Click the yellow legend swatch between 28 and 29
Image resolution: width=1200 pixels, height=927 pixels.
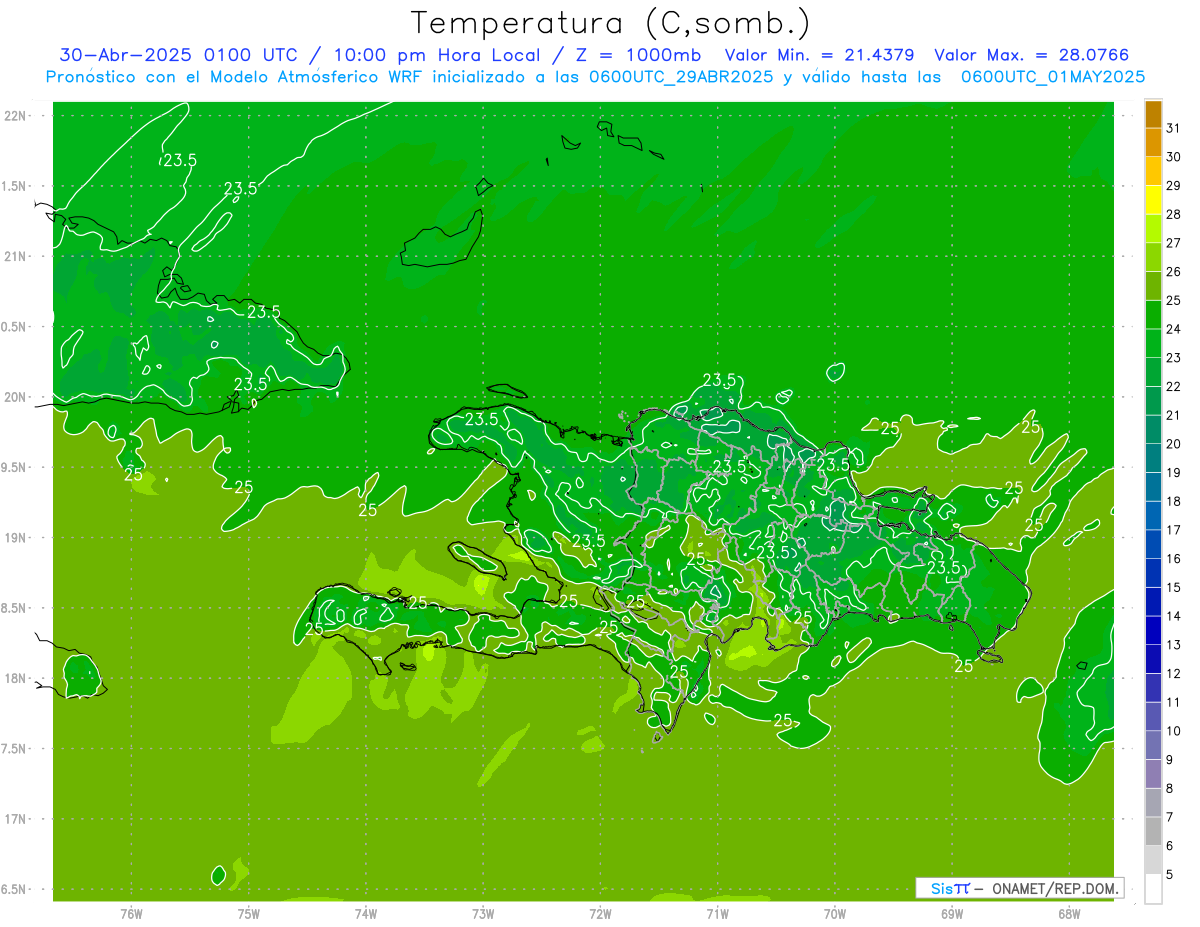point(1153,200)
